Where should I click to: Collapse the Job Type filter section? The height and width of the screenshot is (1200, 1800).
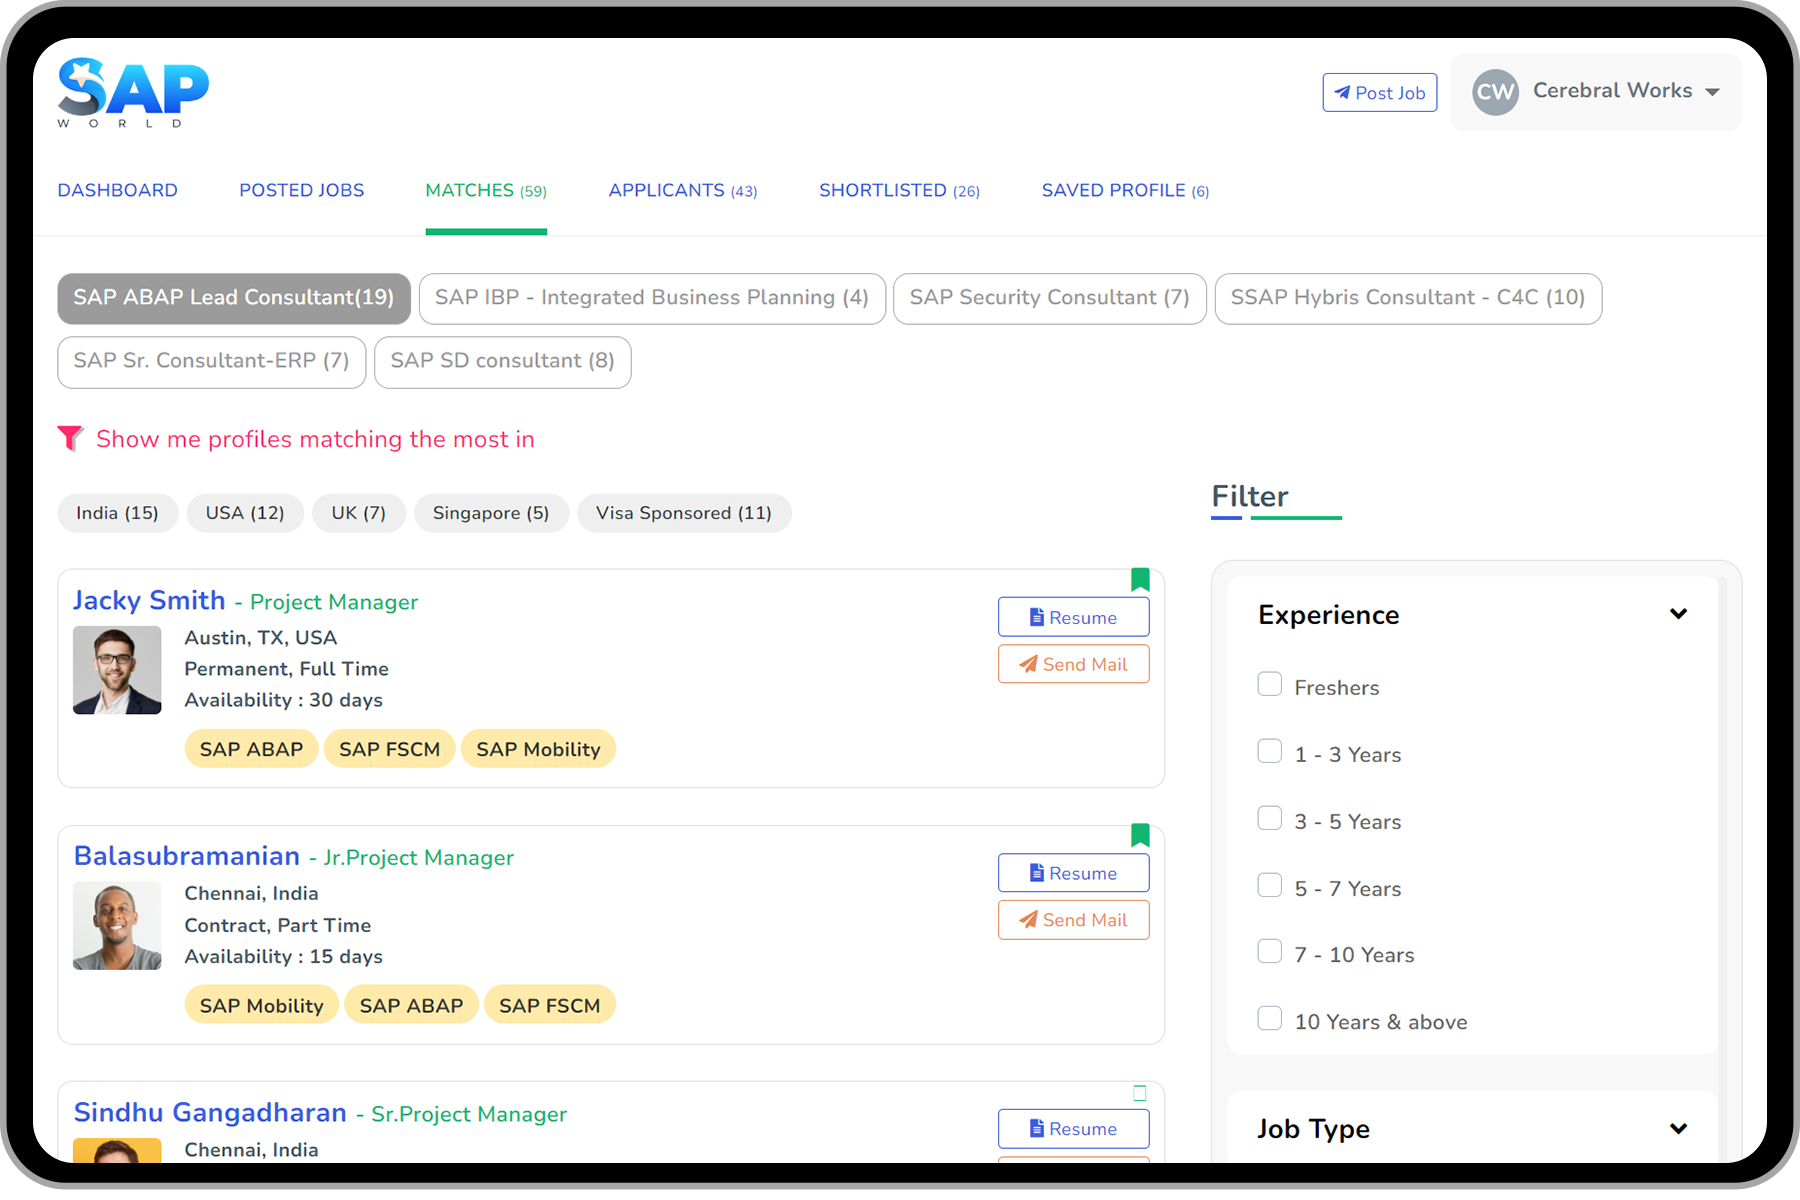[1678, 1128]
